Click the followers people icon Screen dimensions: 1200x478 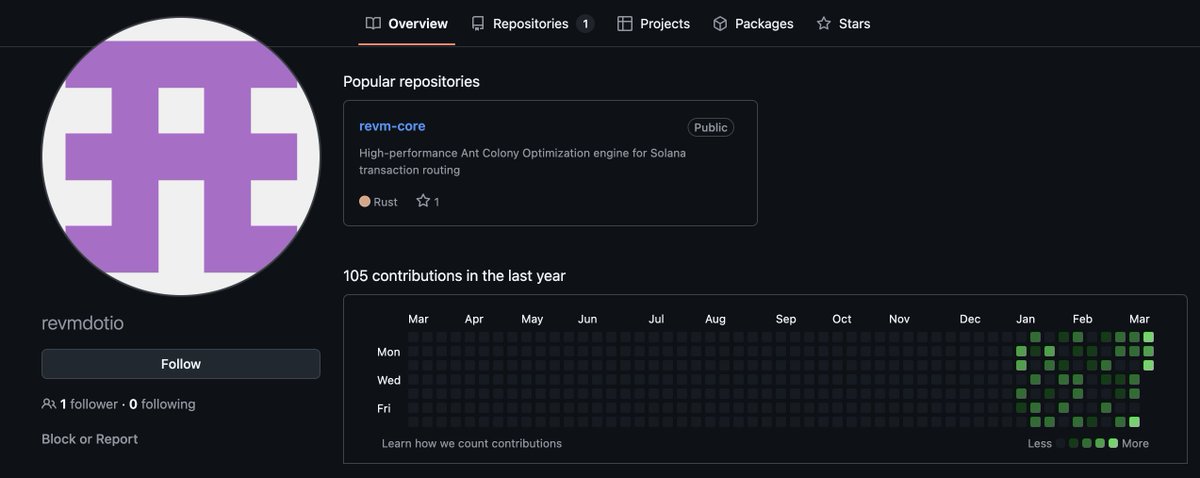[x=49, y=404]
